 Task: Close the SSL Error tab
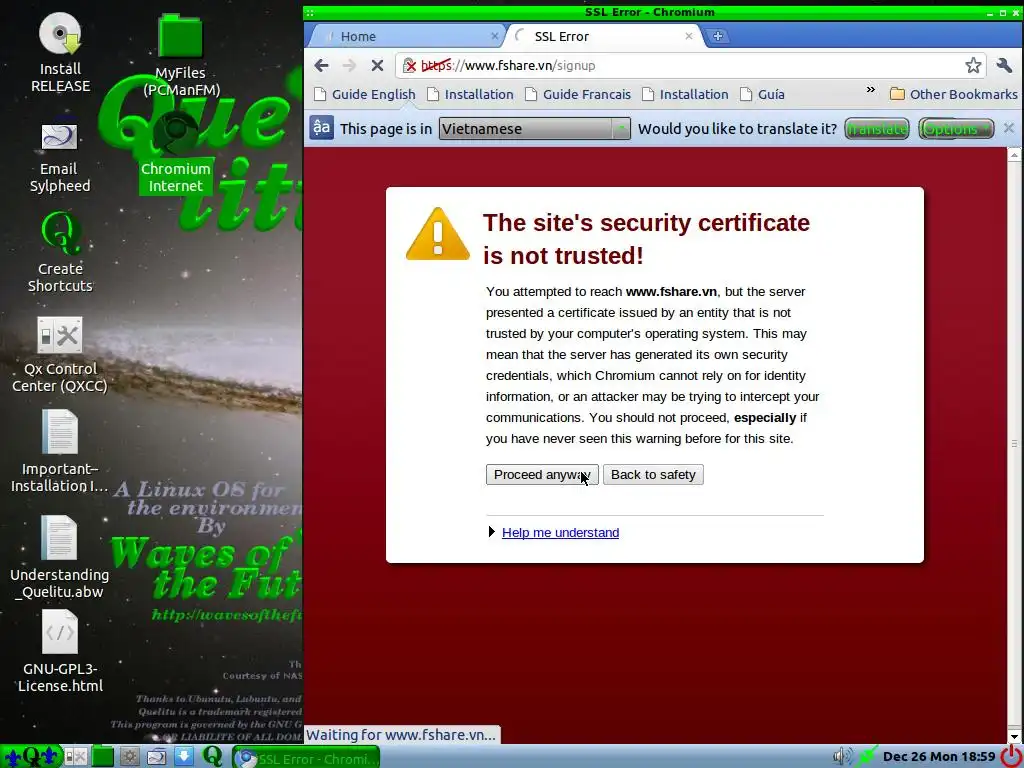pyautogui.click(x=688, y=37)
